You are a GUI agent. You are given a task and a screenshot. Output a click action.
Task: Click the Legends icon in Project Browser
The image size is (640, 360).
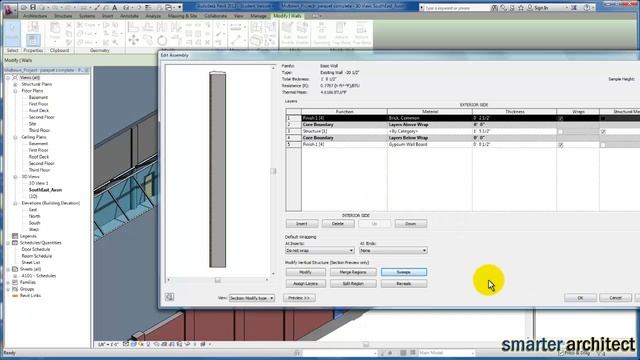[15, 236]
